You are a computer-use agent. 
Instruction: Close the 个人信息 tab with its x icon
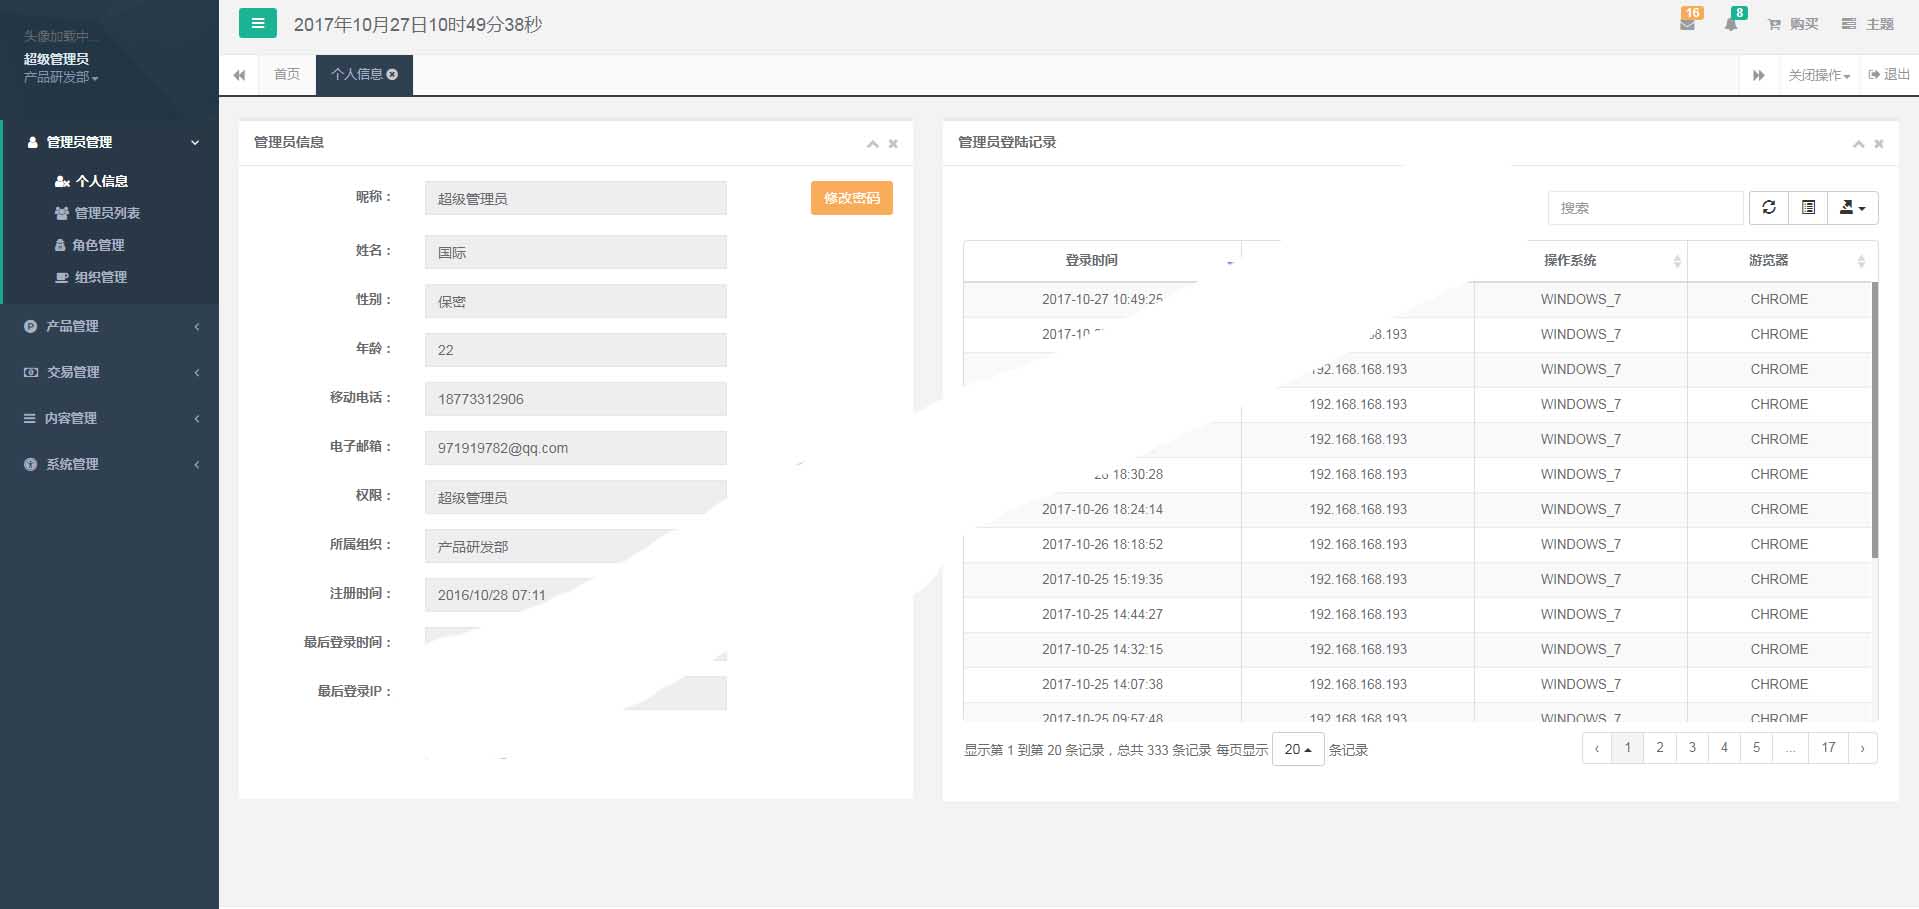[392, 75]
